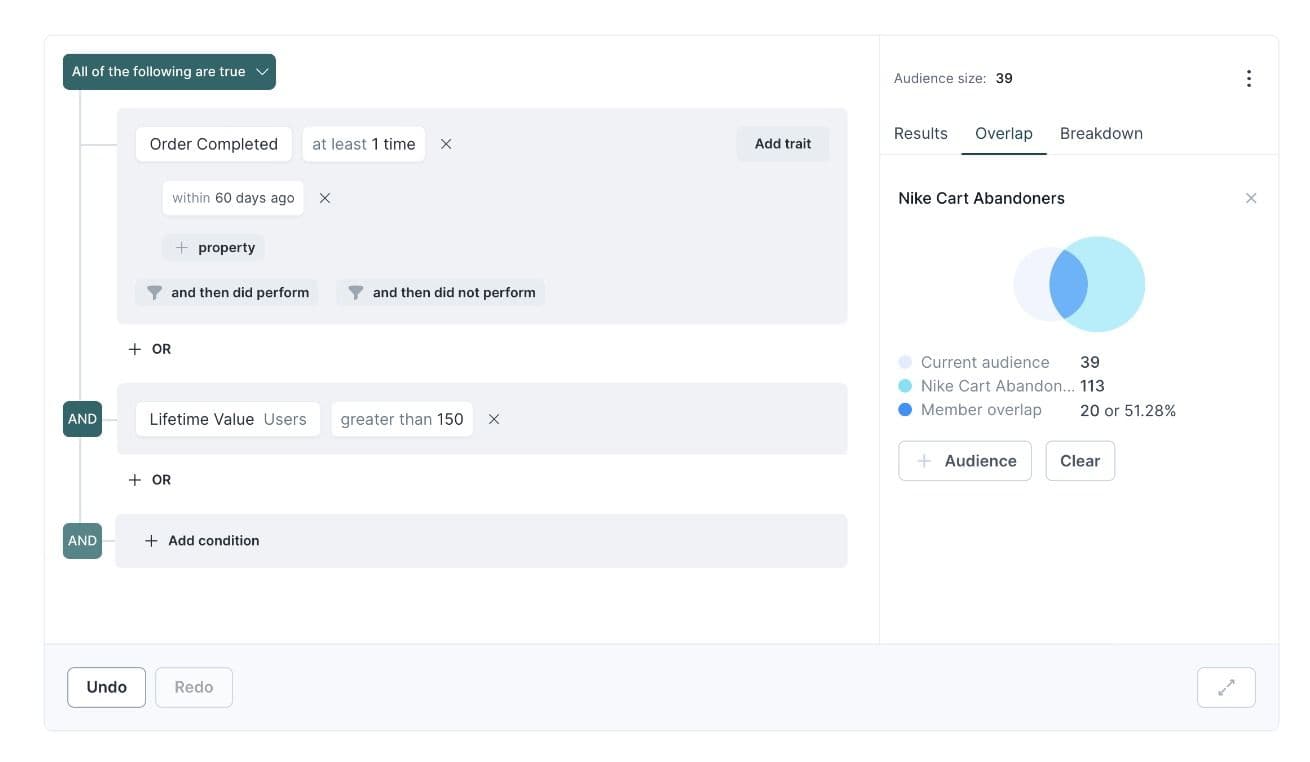Click the '20 or 51.28%' overlap value
Viewport: 1310px width, 762px height.
(1128, 410)
